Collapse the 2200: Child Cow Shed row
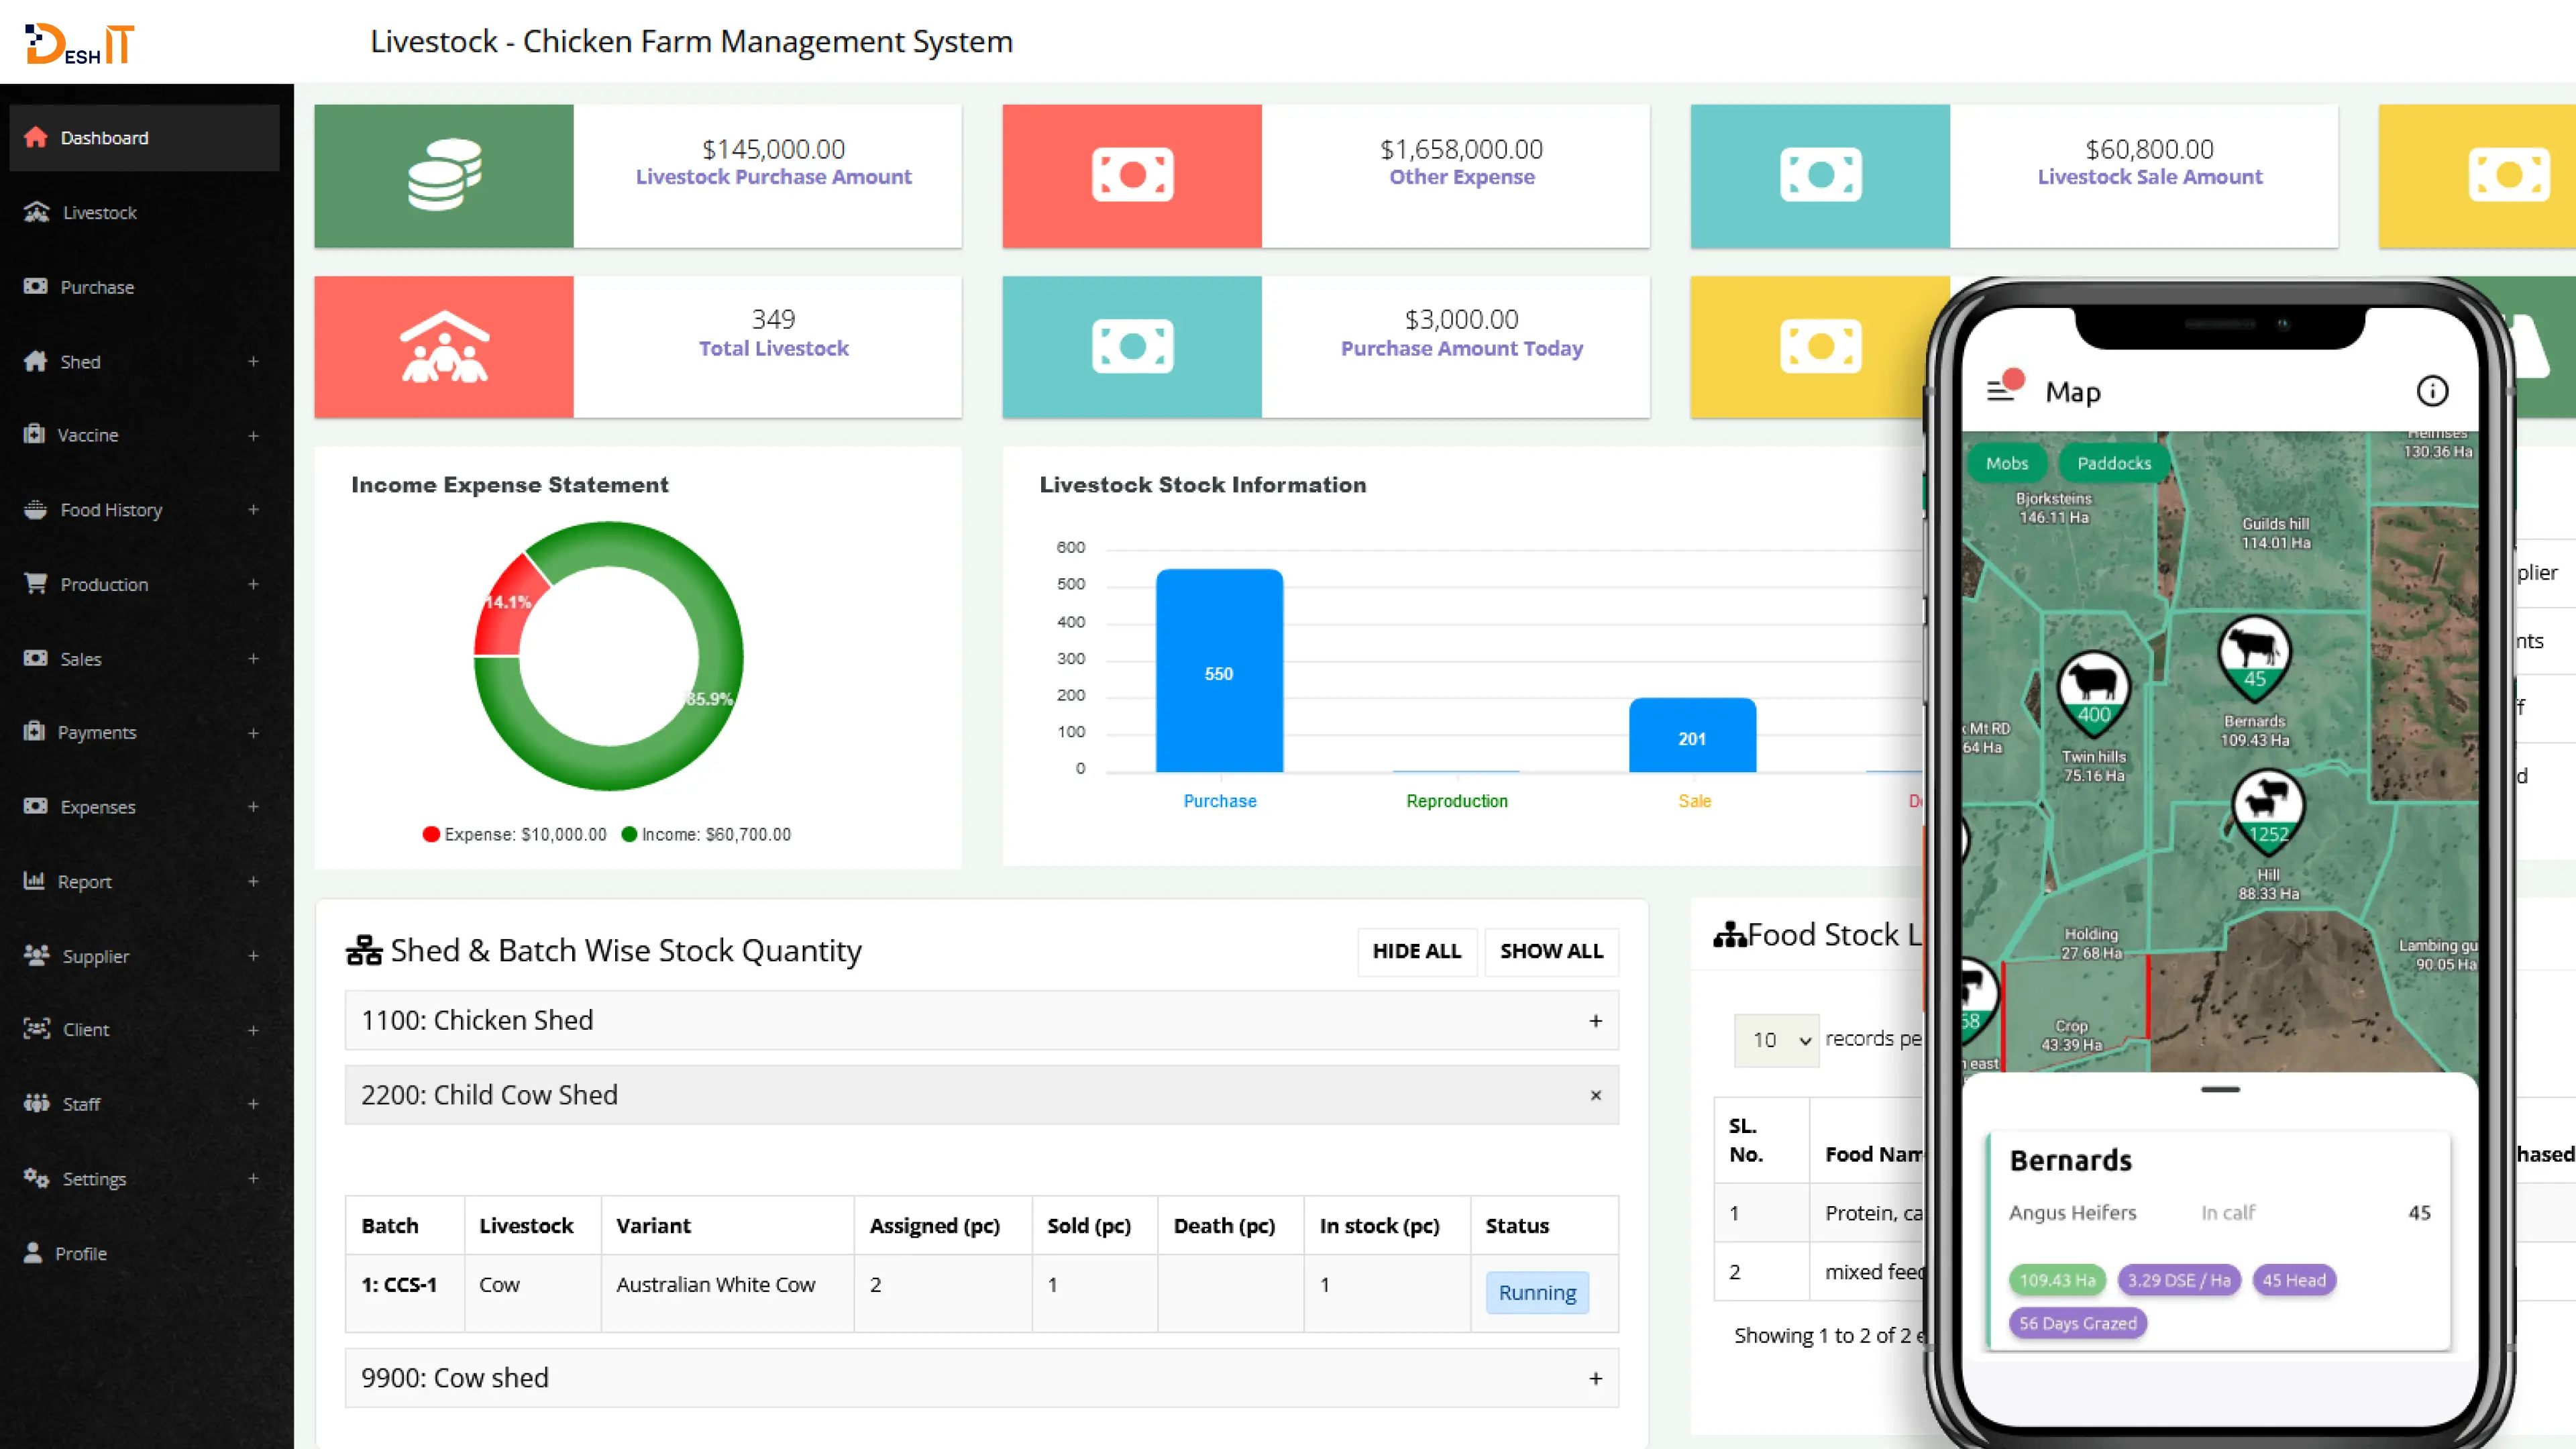The height and width of the screenshot is (1449, 2576). [1595, 1095]
